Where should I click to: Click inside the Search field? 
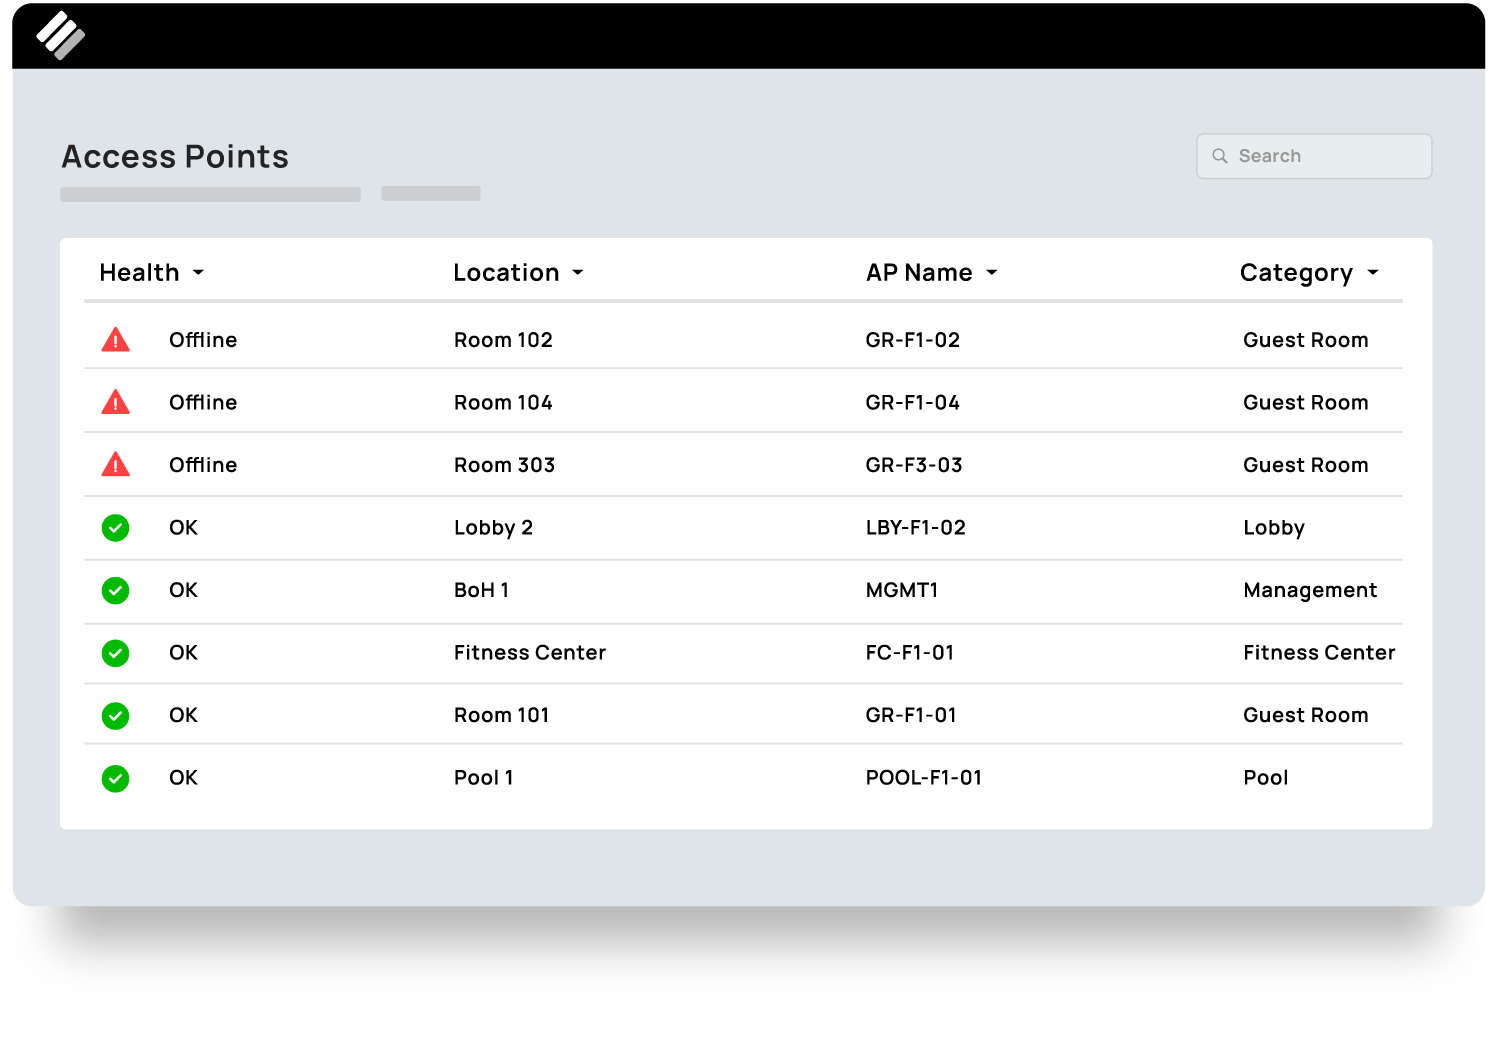tap(1313, 156)
